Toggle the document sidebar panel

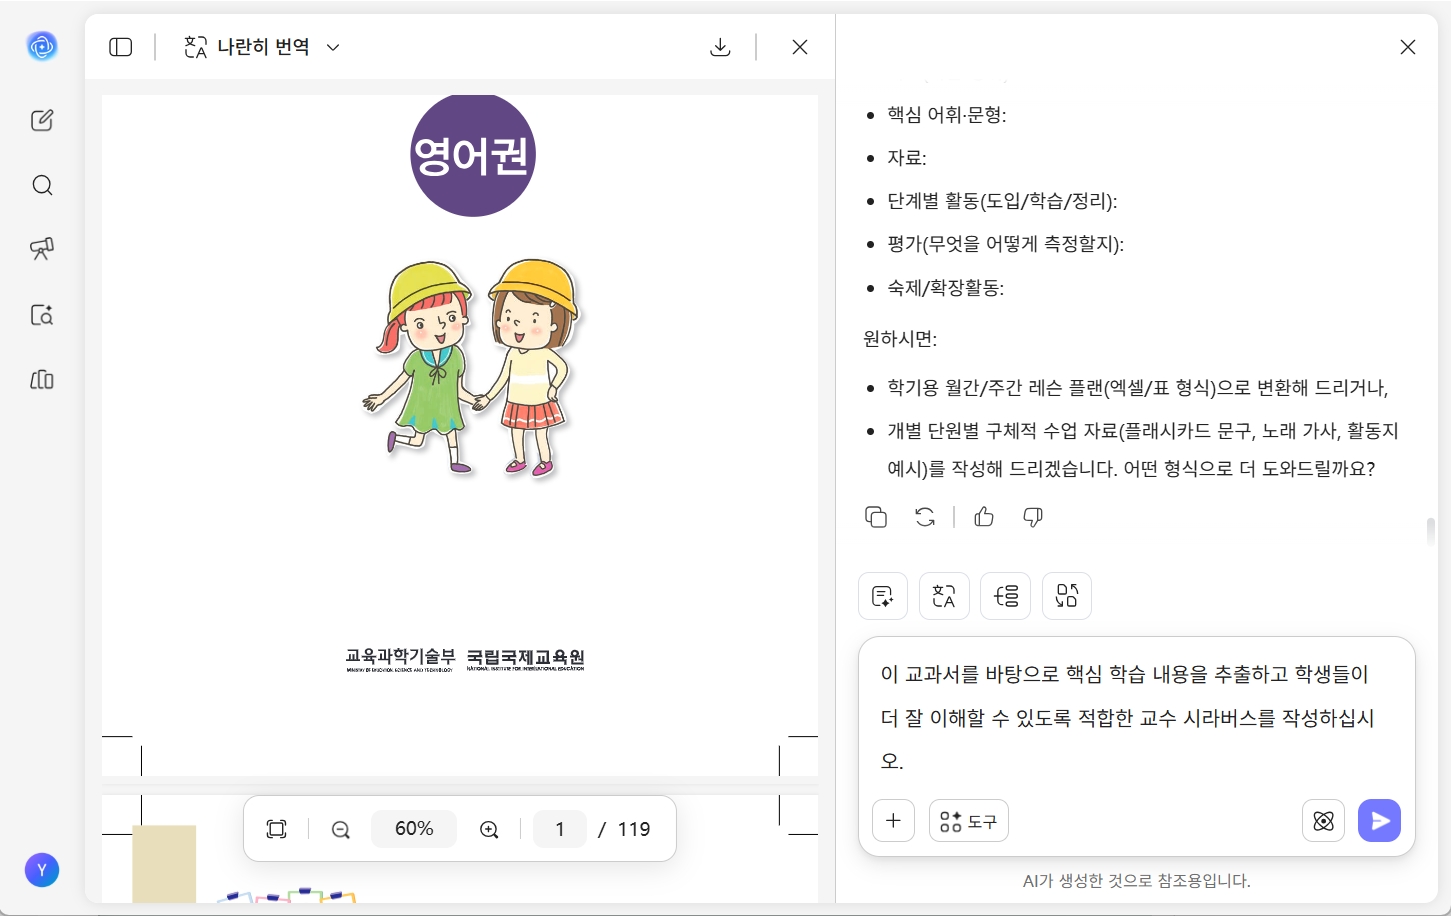(120, 47)
